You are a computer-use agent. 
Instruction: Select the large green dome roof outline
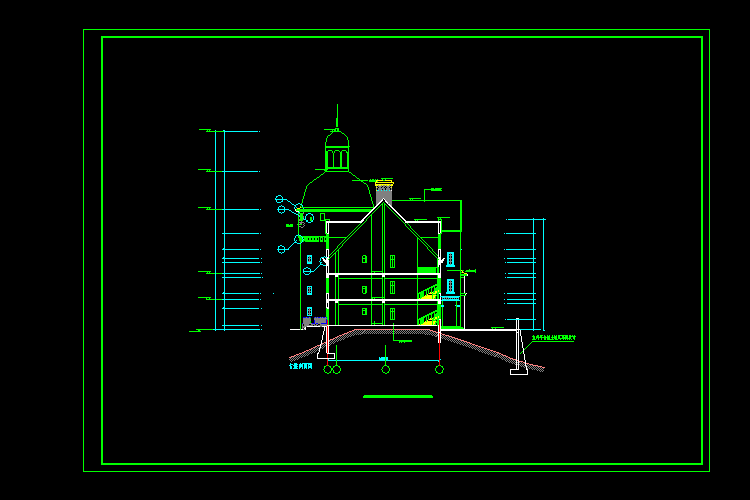tap(337, 188)
